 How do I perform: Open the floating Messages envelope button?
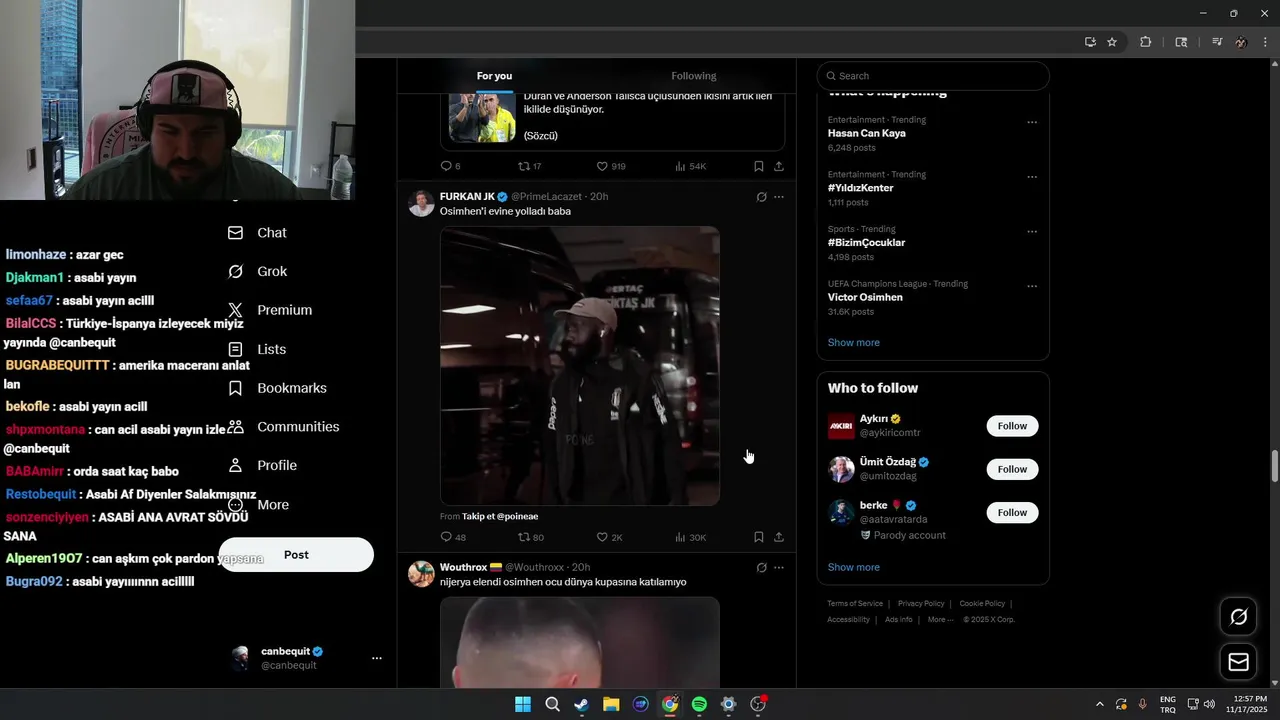pos(1238,662)
